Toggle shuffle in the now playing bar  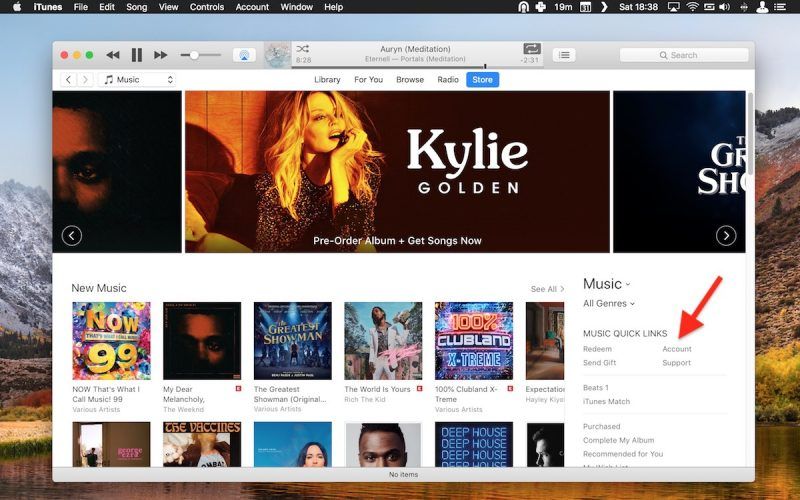303,48
